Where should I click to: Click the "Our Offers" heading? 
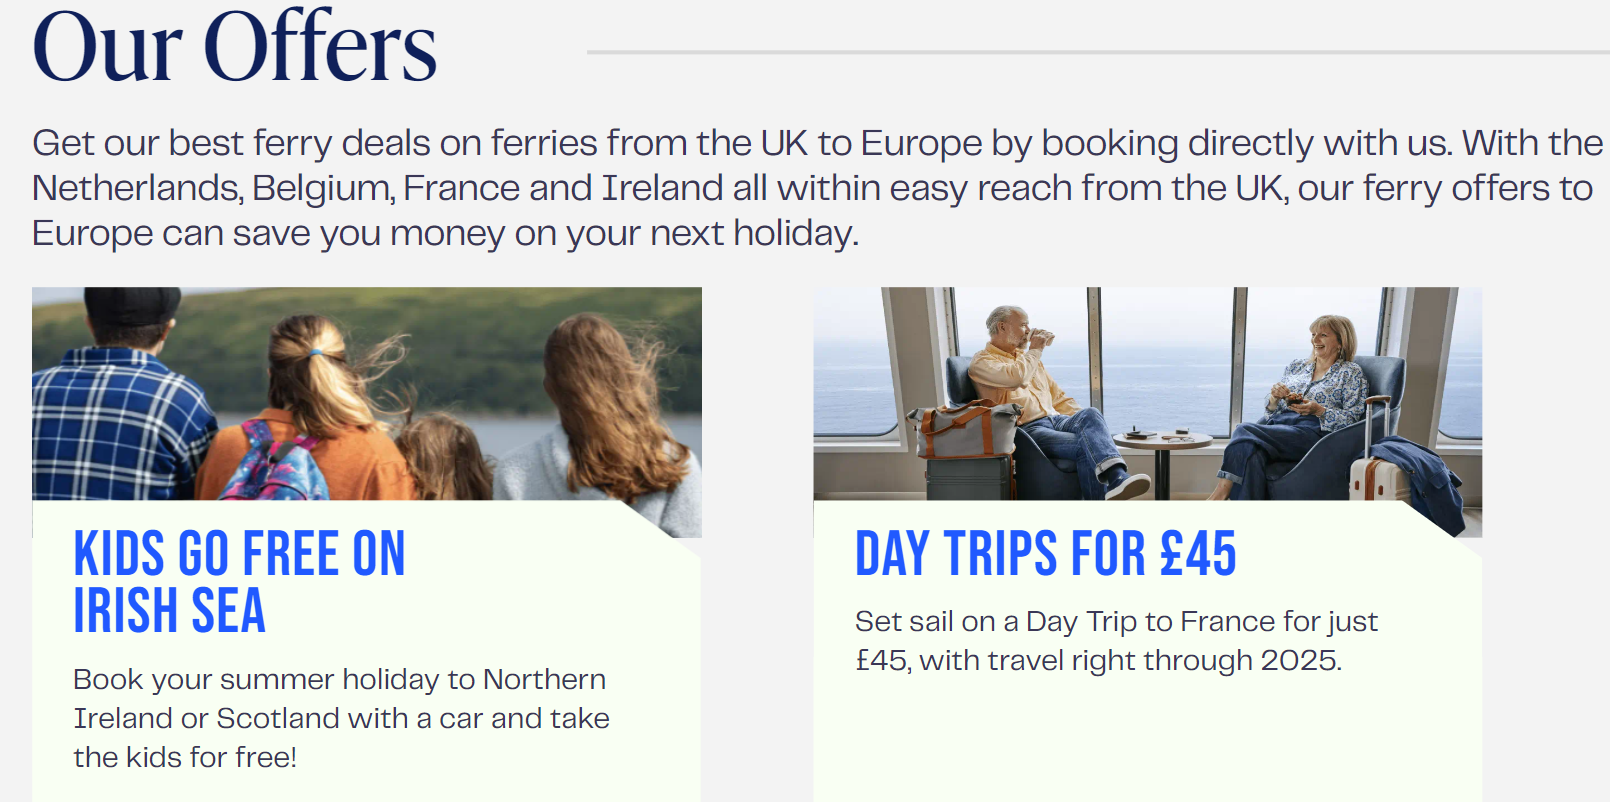click(235, 47)
